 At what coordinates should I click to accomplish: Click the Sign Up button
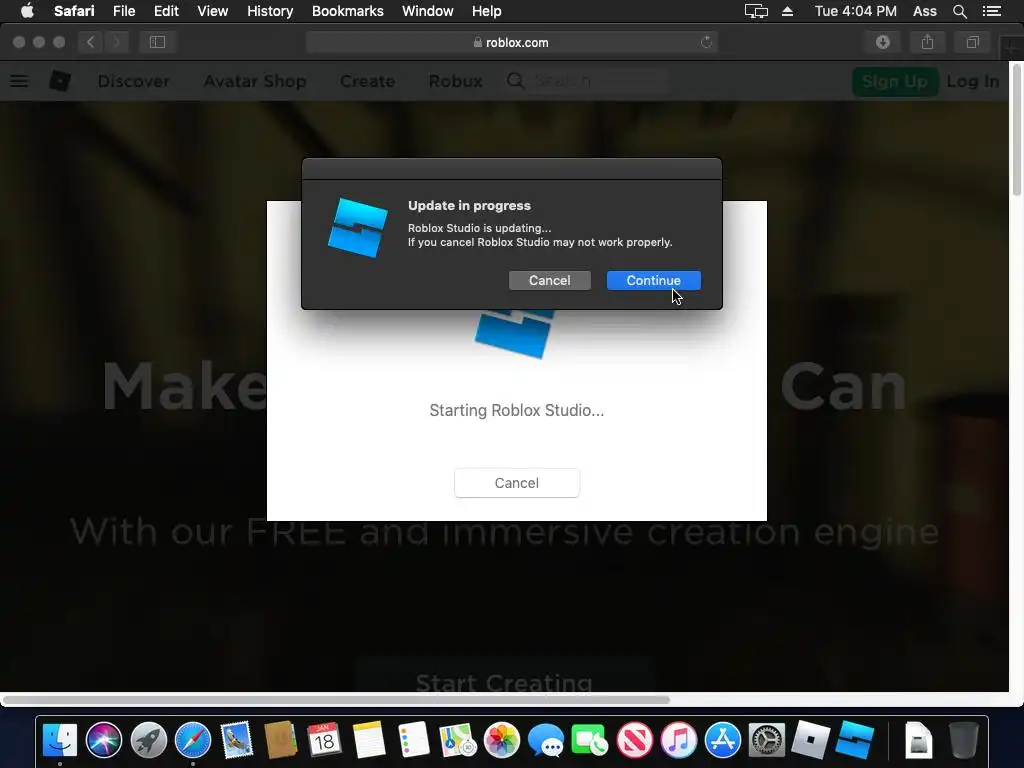pyautogui.click(x=895, y=81)
